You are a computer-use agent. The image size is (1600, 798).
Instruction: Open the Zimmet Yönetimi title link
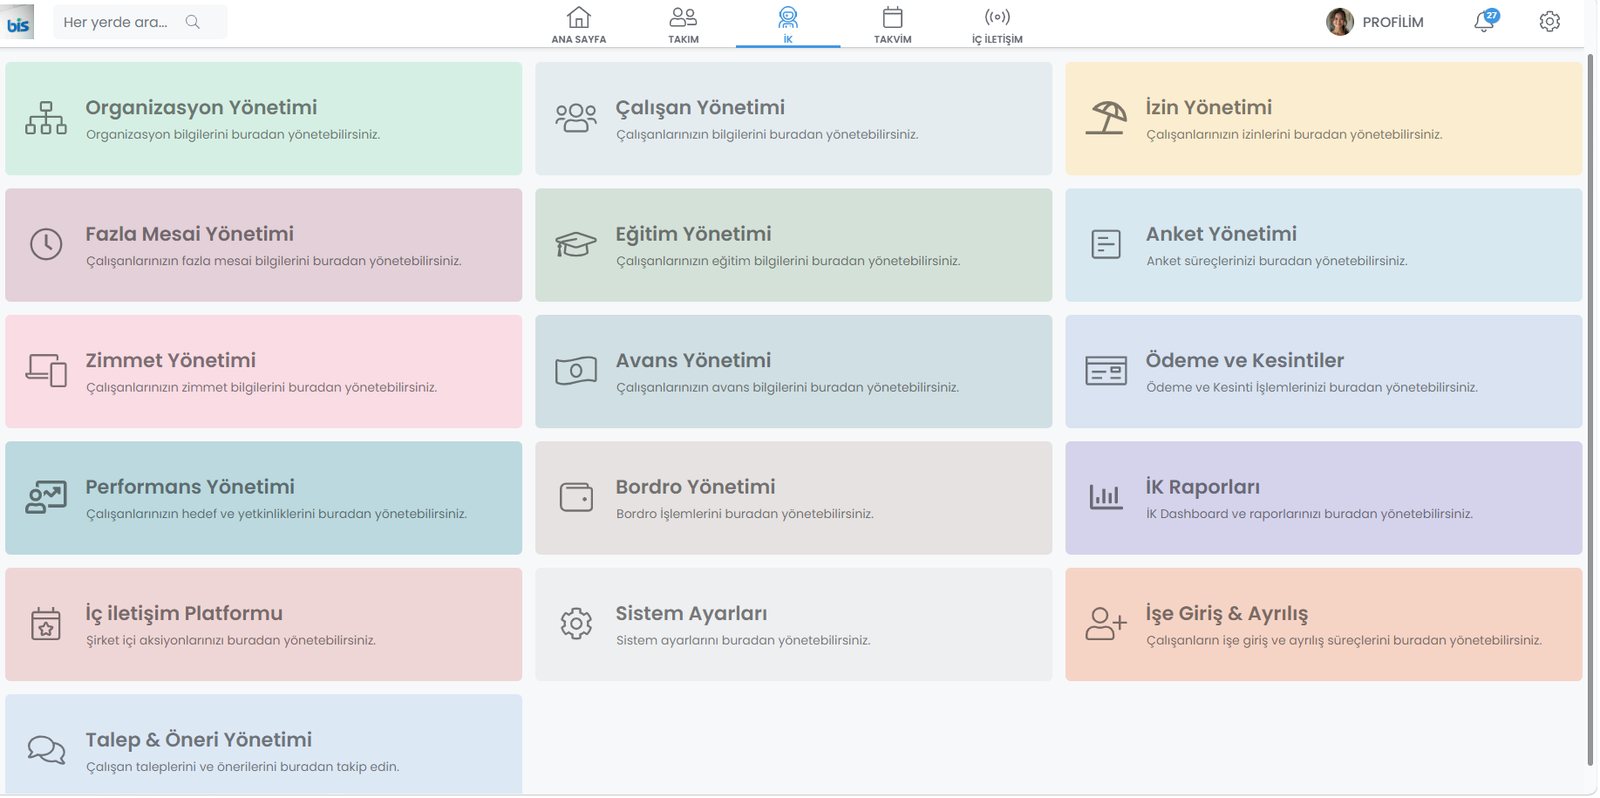[x=171, y=360]
